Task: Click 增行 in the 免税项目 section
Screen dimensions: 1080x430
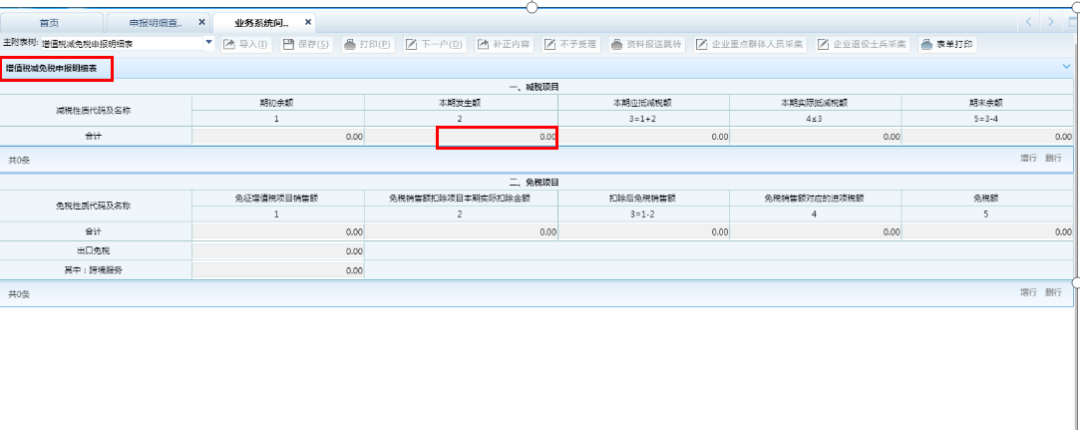Action: [x=1028, y=292]
